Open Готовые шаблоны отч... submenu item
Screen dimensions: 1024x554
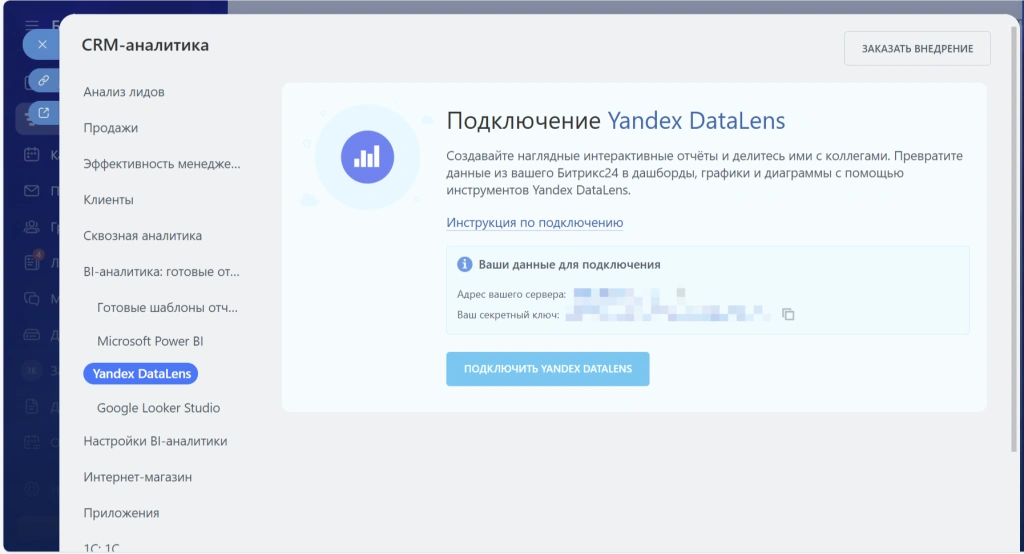pos(167,308)
